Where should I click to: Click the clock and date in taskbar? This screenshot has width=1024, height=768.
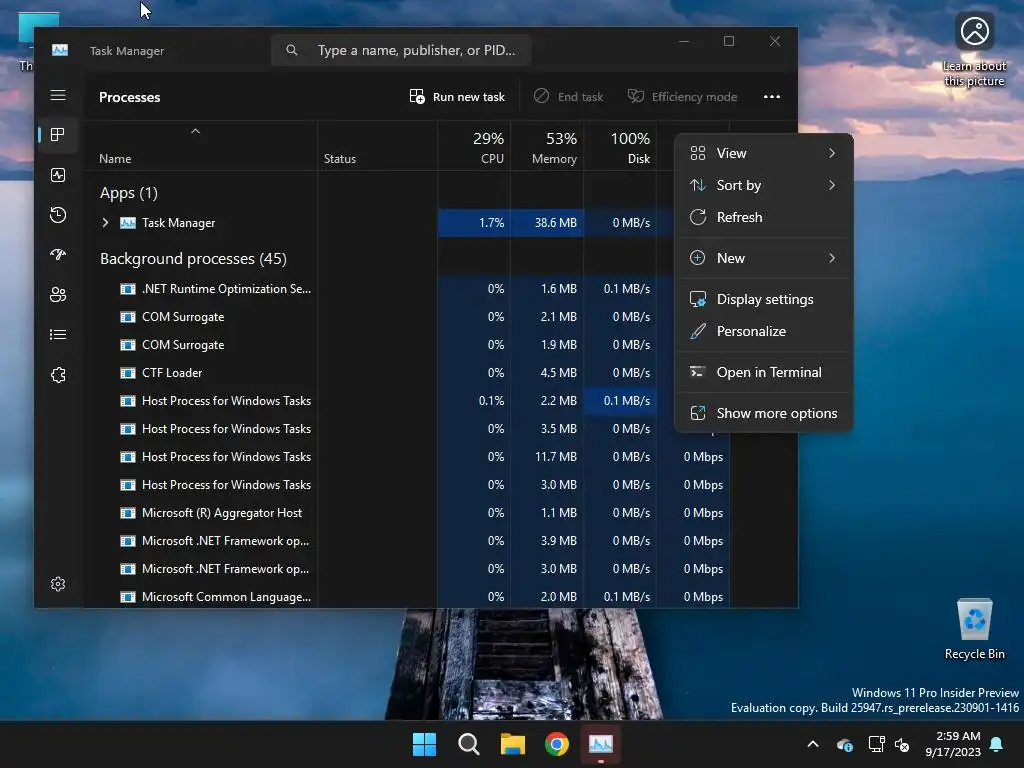(952, 744)
